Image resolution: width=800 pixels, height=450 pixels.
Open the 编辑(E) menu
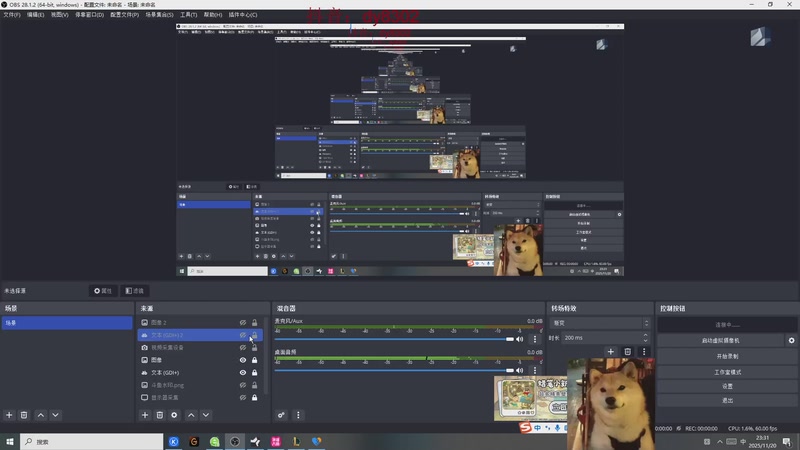(35, 15)
